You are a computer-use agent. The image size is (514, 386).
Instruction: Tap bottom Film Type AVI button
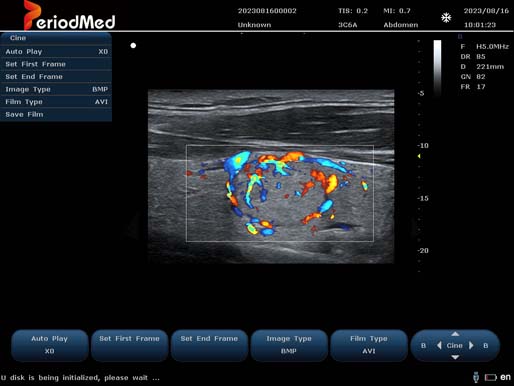pos(369,345)
